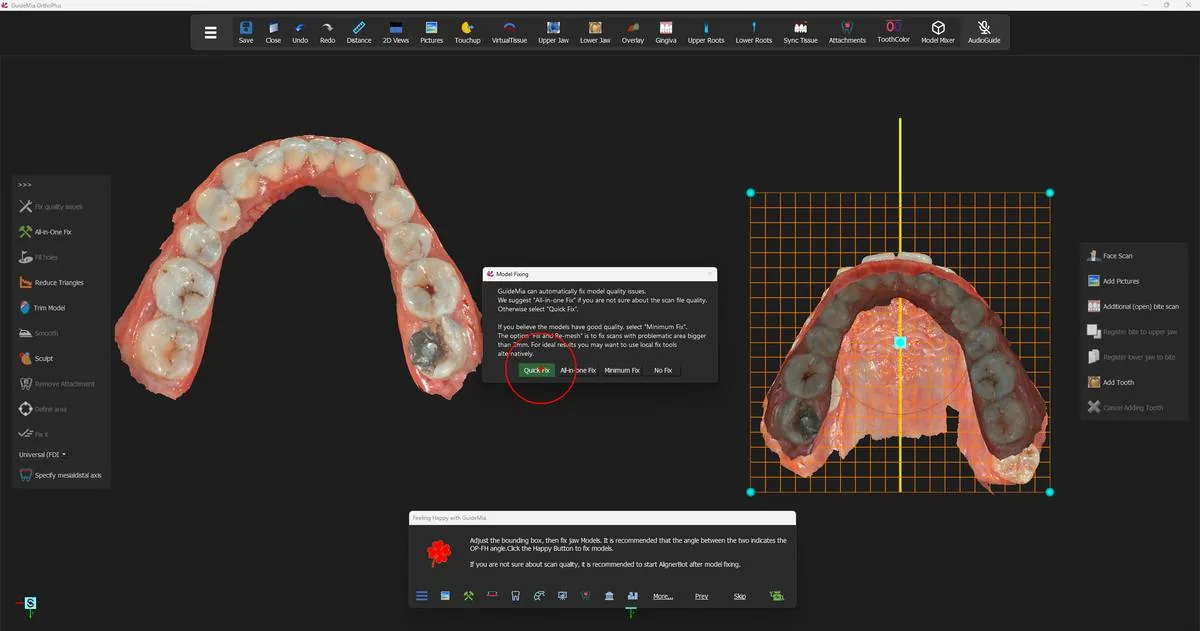Screen dimensions: 1200x631
Task: Open the 2D Views tool
Action: click(x=395, y=33)
